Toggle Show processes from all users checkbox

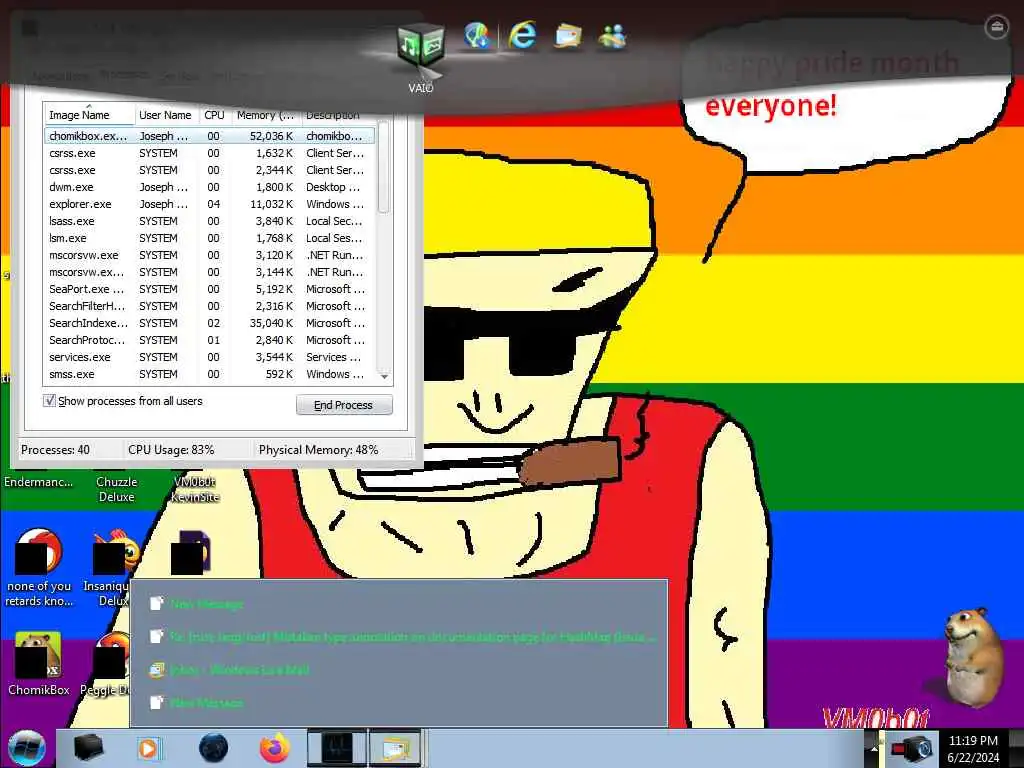point(49,400)
